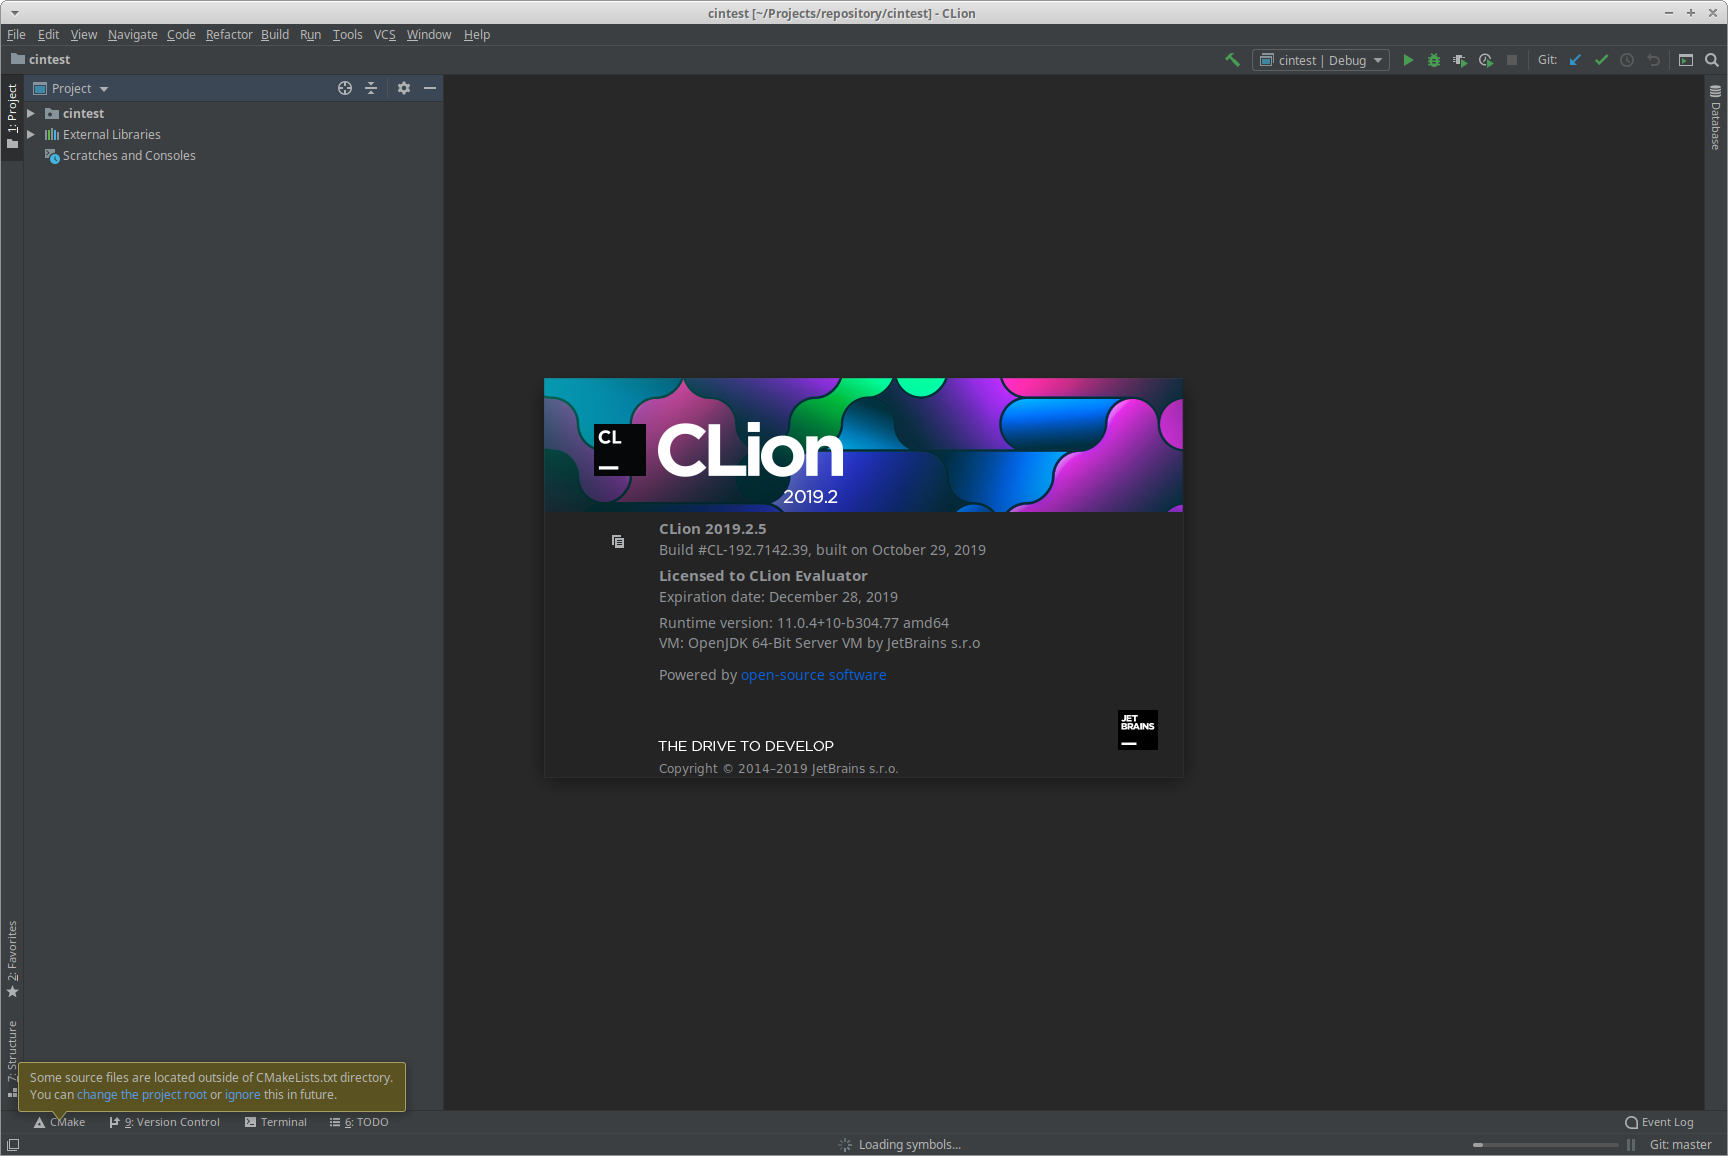Click the CL logo icon in splash banner

(619, 450)
